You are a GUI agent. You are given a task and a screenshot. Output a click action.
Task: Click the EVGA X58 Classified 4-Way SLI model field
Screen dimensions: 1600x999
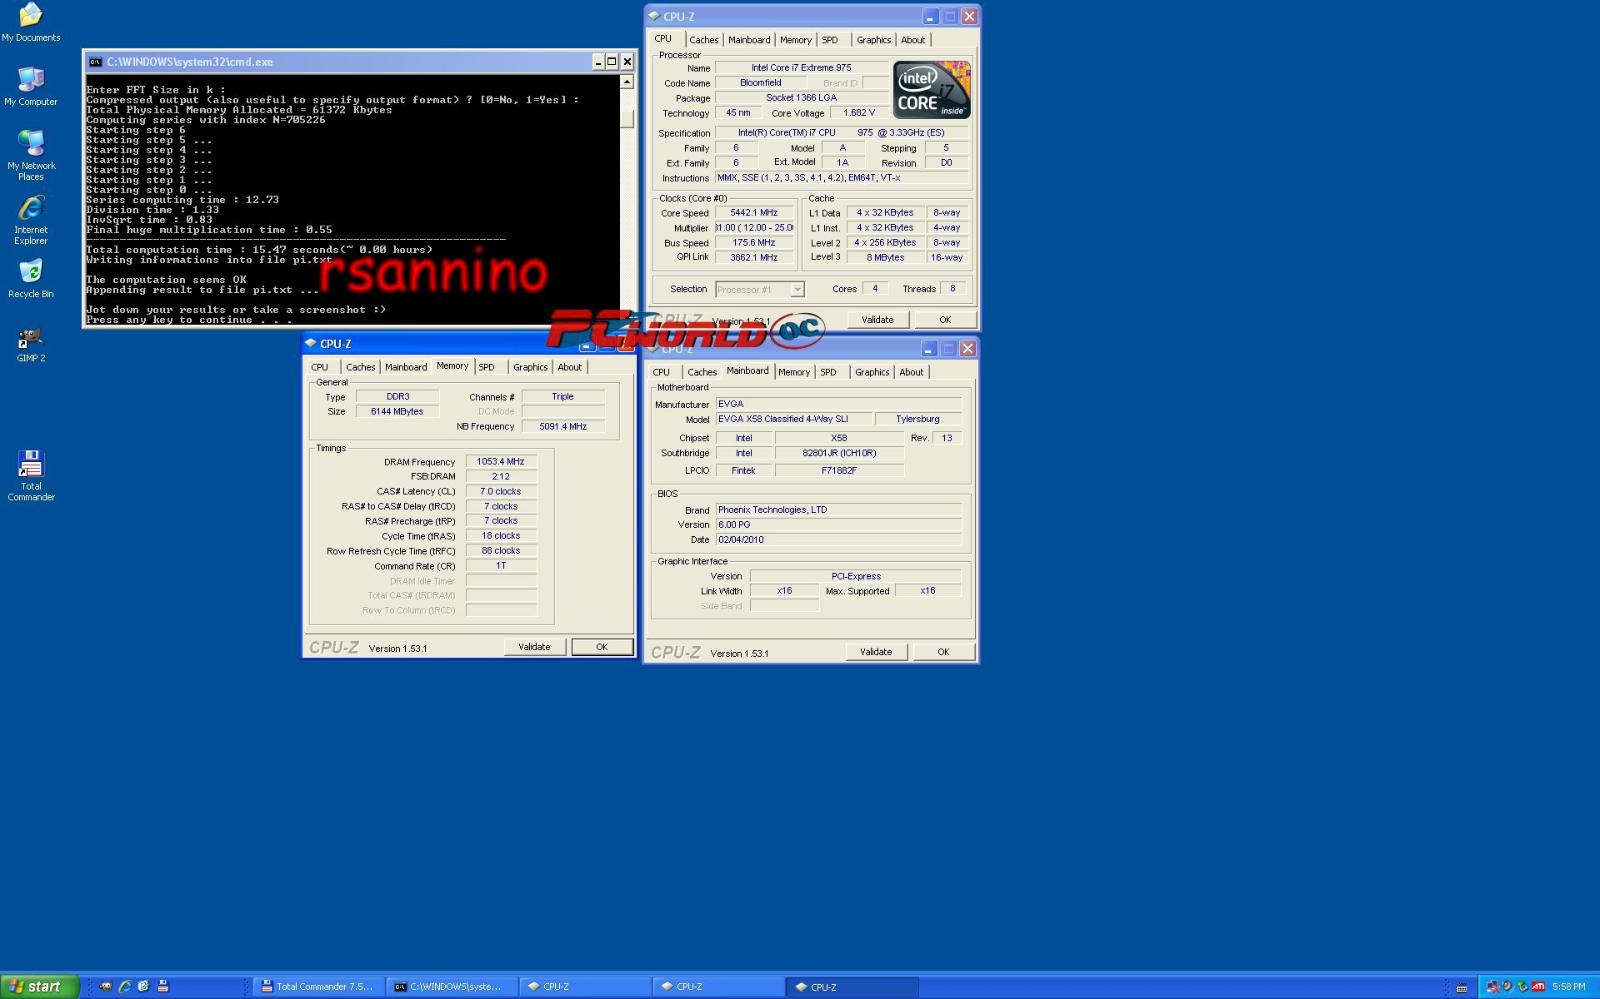[793, 419]
